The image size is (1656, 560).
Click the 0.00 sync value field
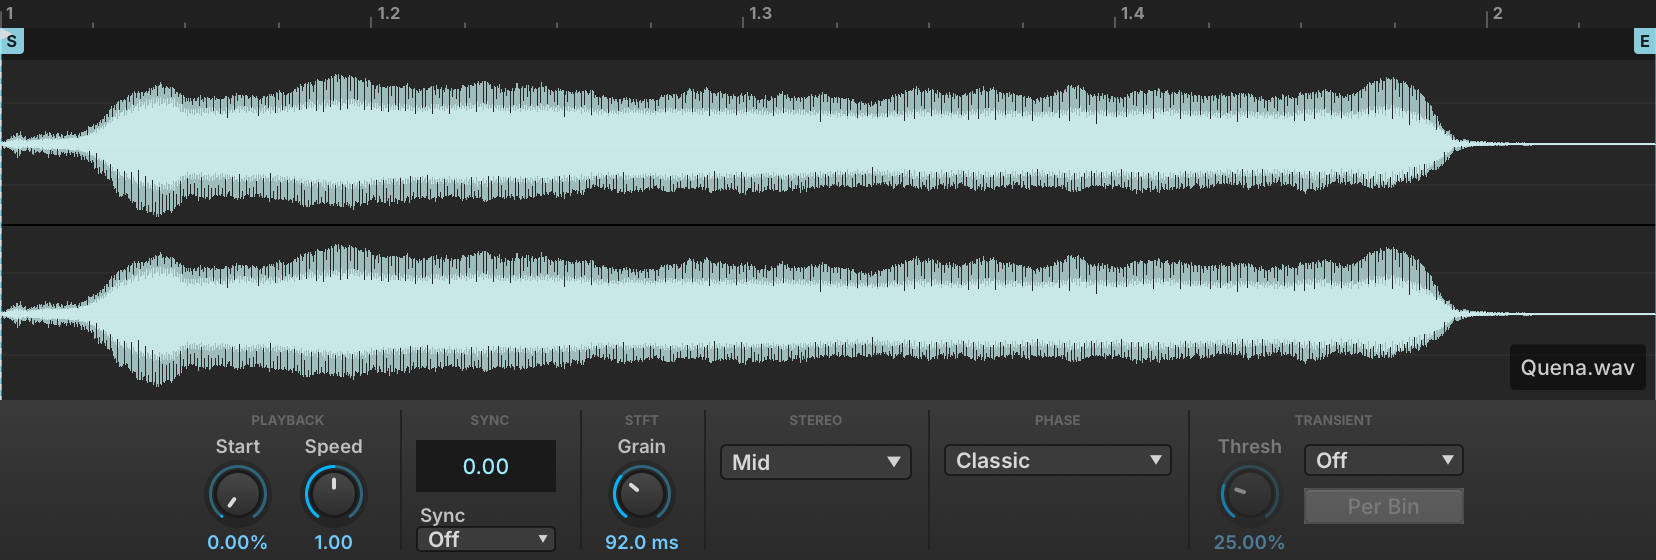point(486,466)
